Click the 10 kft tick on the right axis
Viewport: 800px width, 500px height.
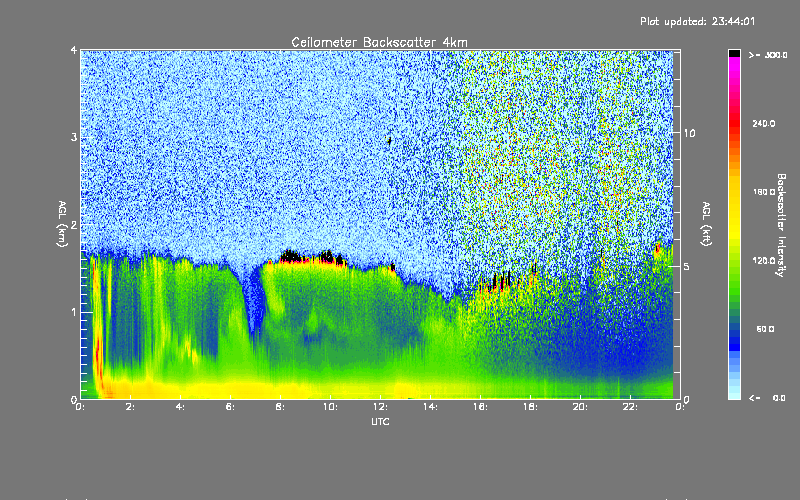(689, 133)
